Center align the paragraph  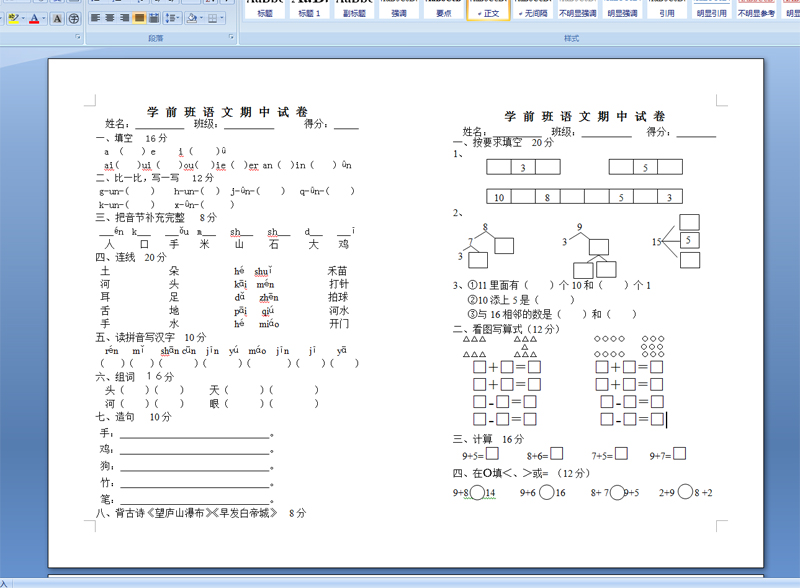tap(110, 18)
